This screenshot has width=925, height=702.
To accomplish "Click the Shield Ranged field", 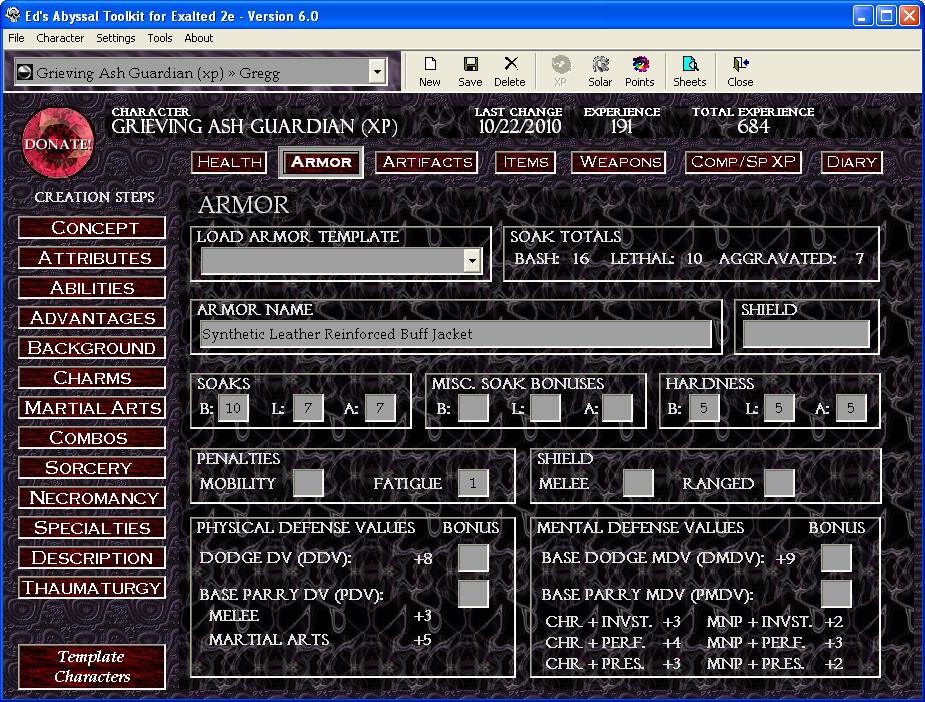I will point(779,483).
